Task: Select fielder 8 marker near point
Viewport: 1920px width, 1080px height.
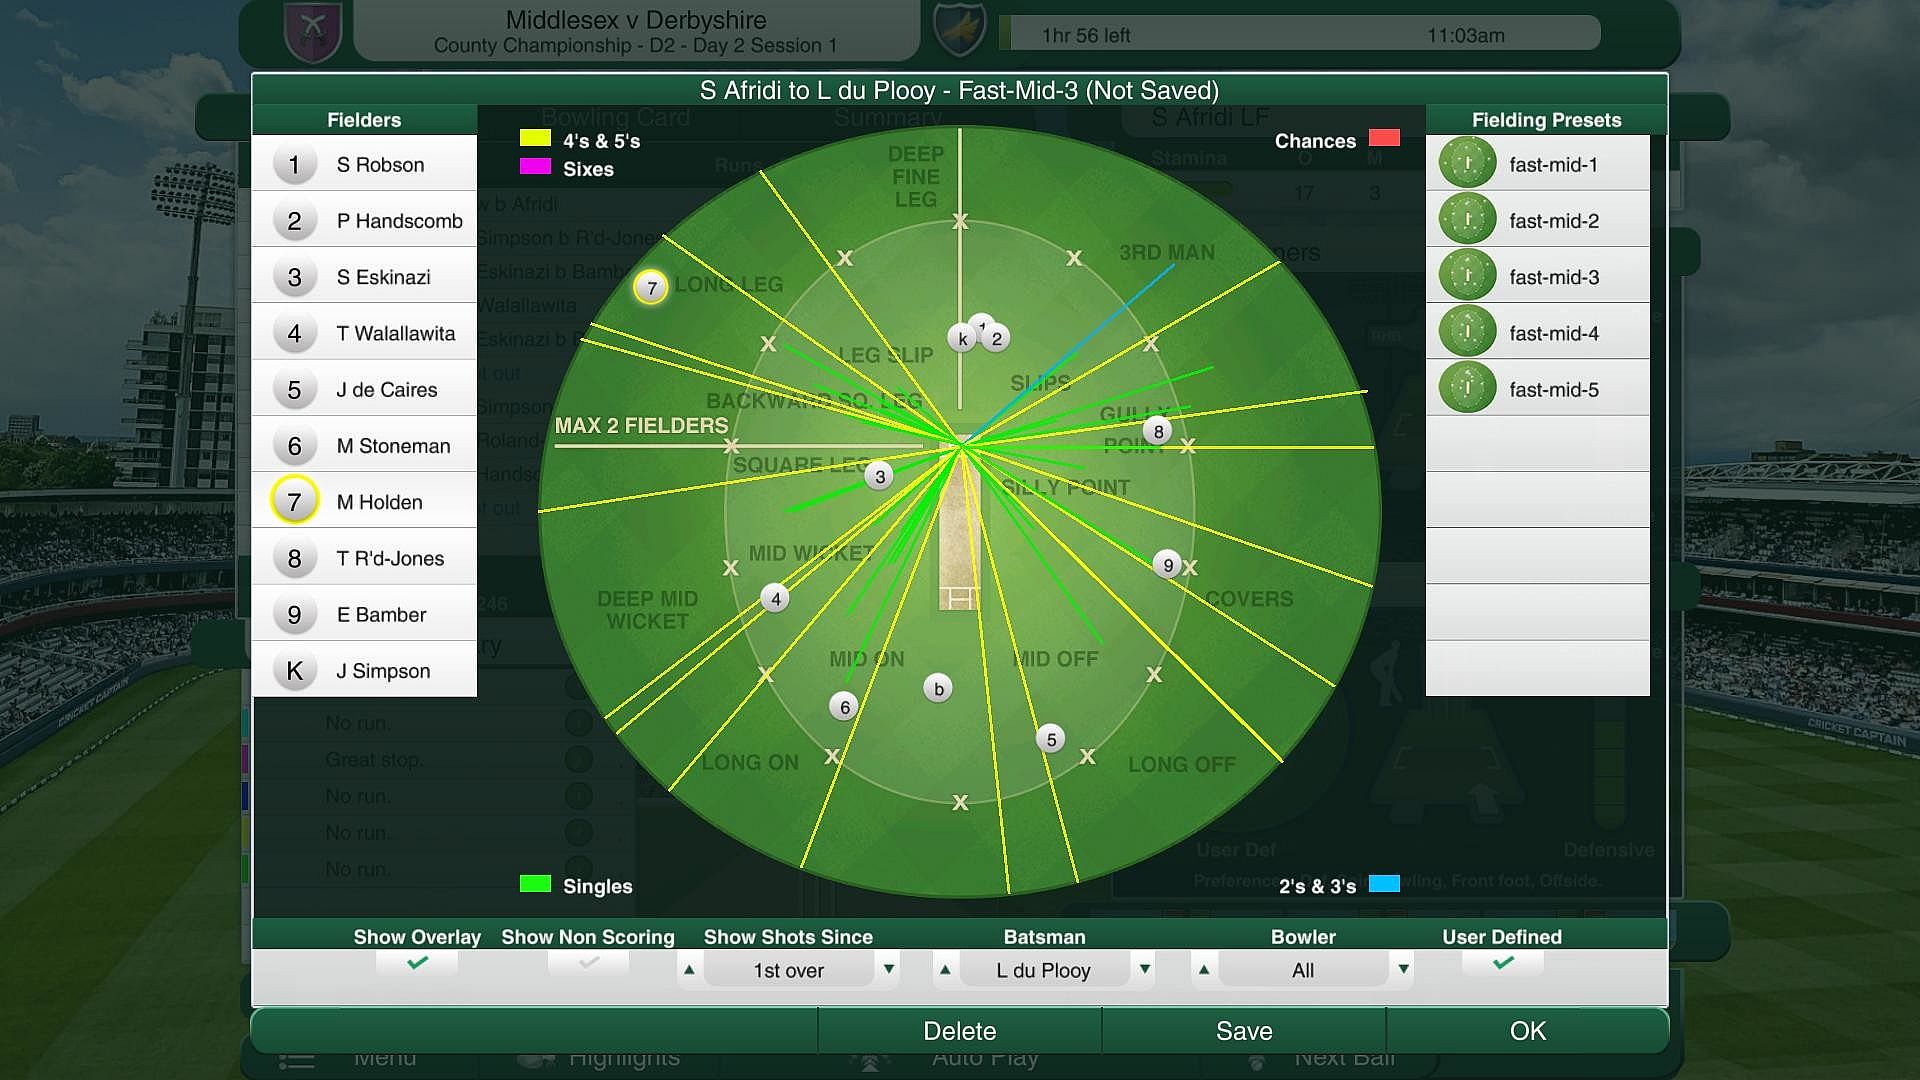Action: click(x=1158, y=431)
